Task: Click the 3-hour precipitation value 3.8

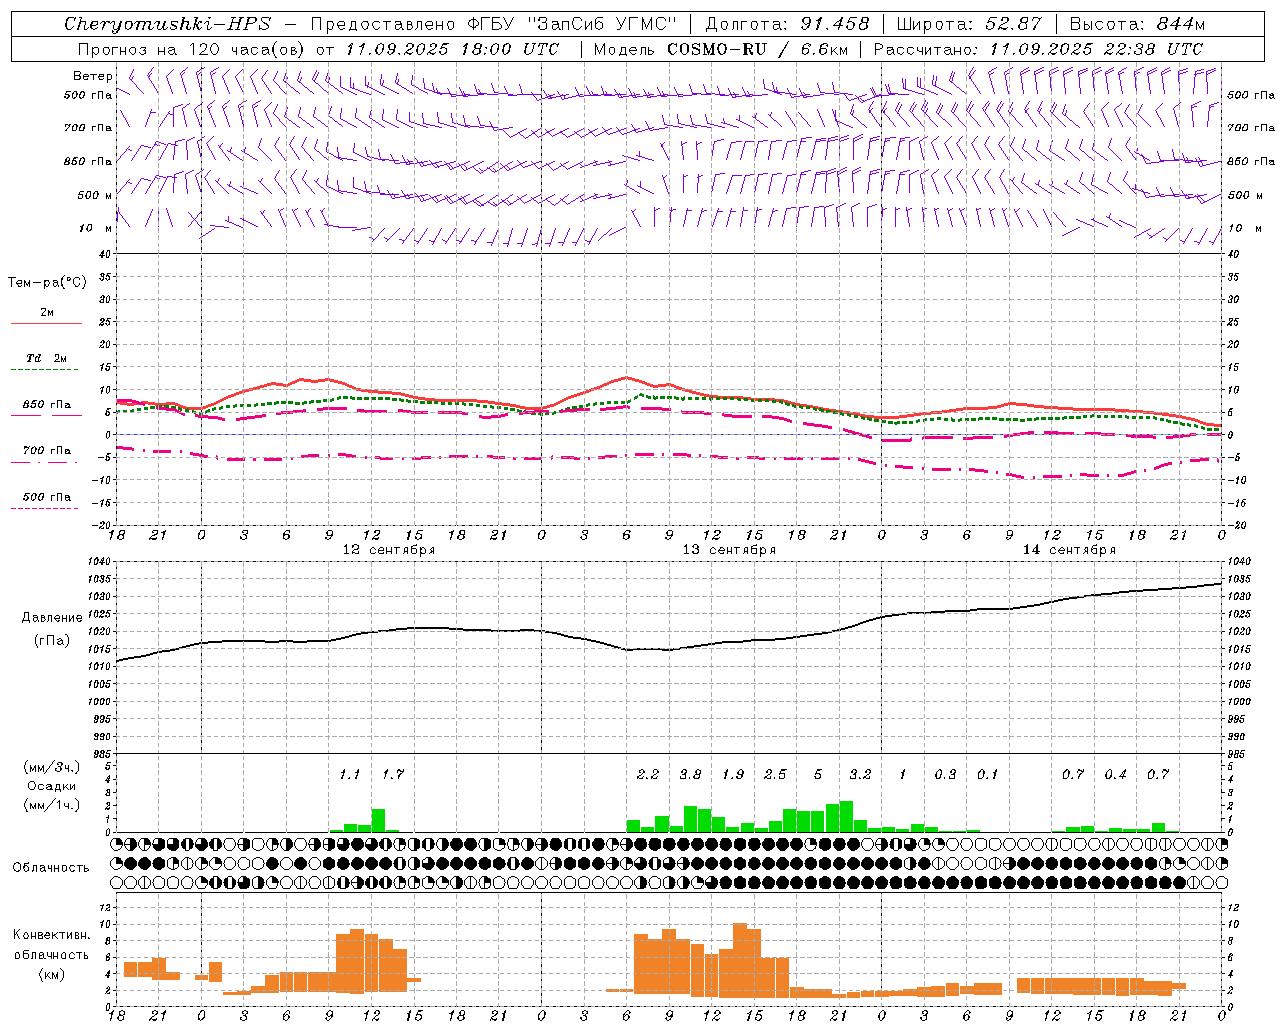Action: coord(690,774)
